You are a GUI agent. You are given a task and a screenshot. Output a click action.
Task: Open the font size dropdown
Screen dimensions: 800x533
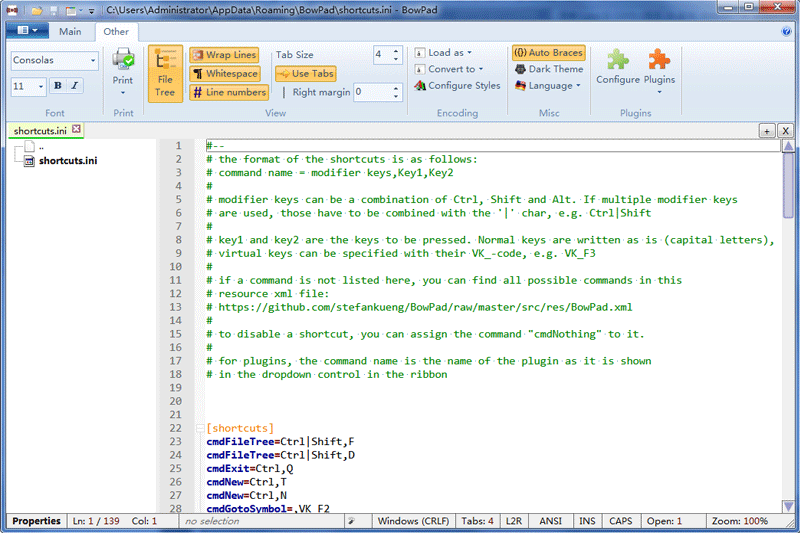[x=41, y=86]
